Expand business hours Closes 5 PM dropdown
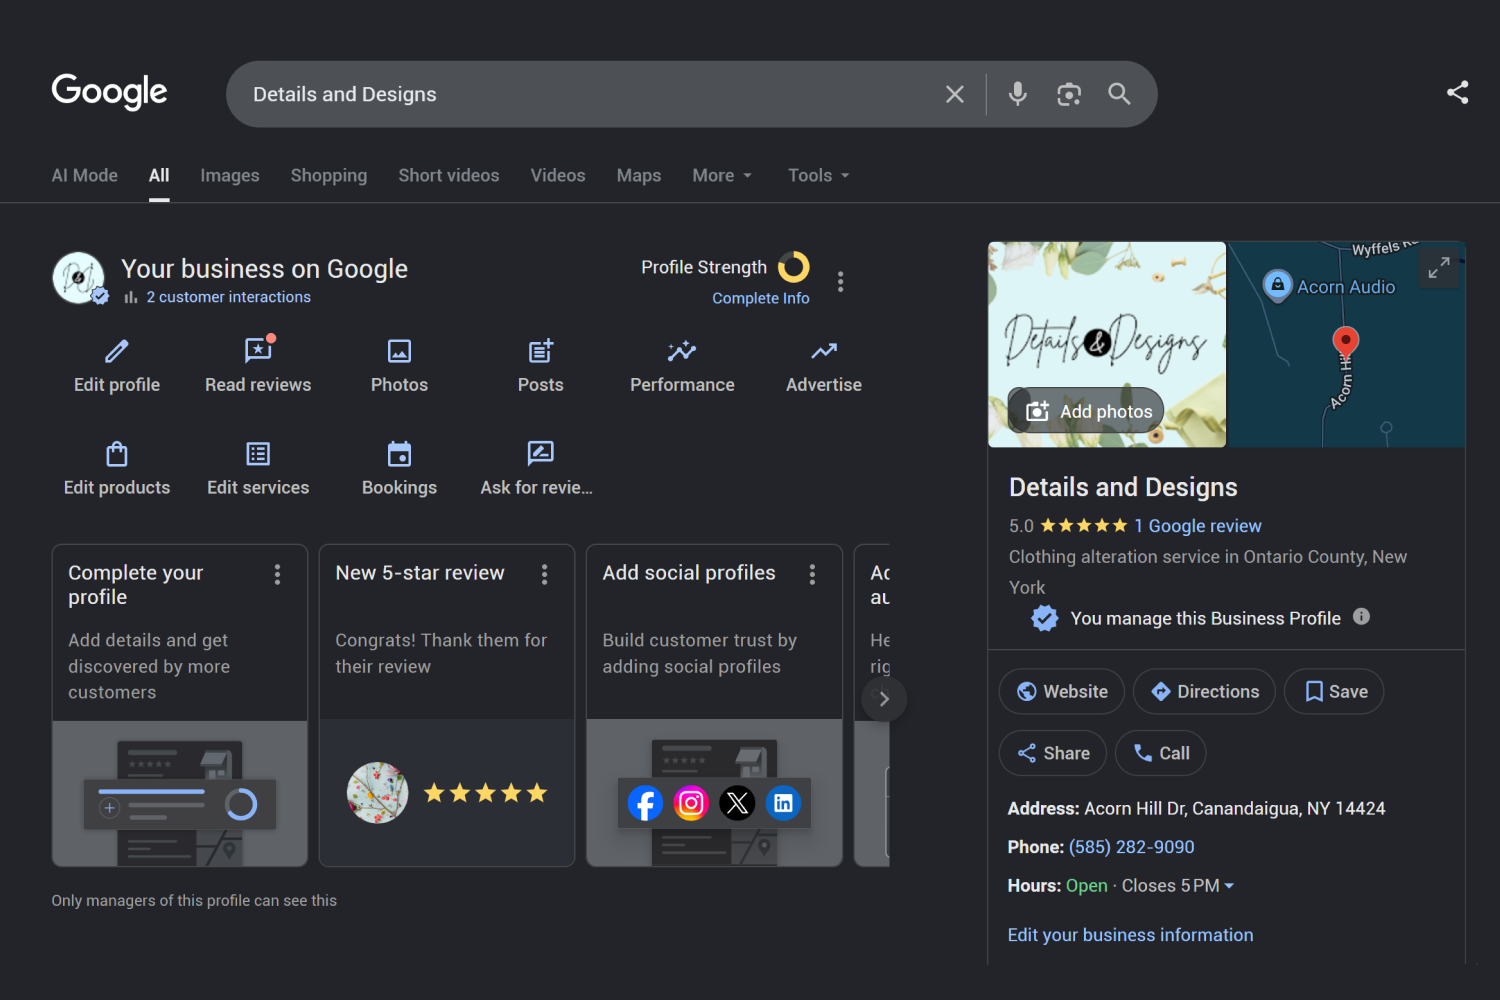Screen dimensions: 1500x1000 pyautogui.click(x=1178, y=886)
